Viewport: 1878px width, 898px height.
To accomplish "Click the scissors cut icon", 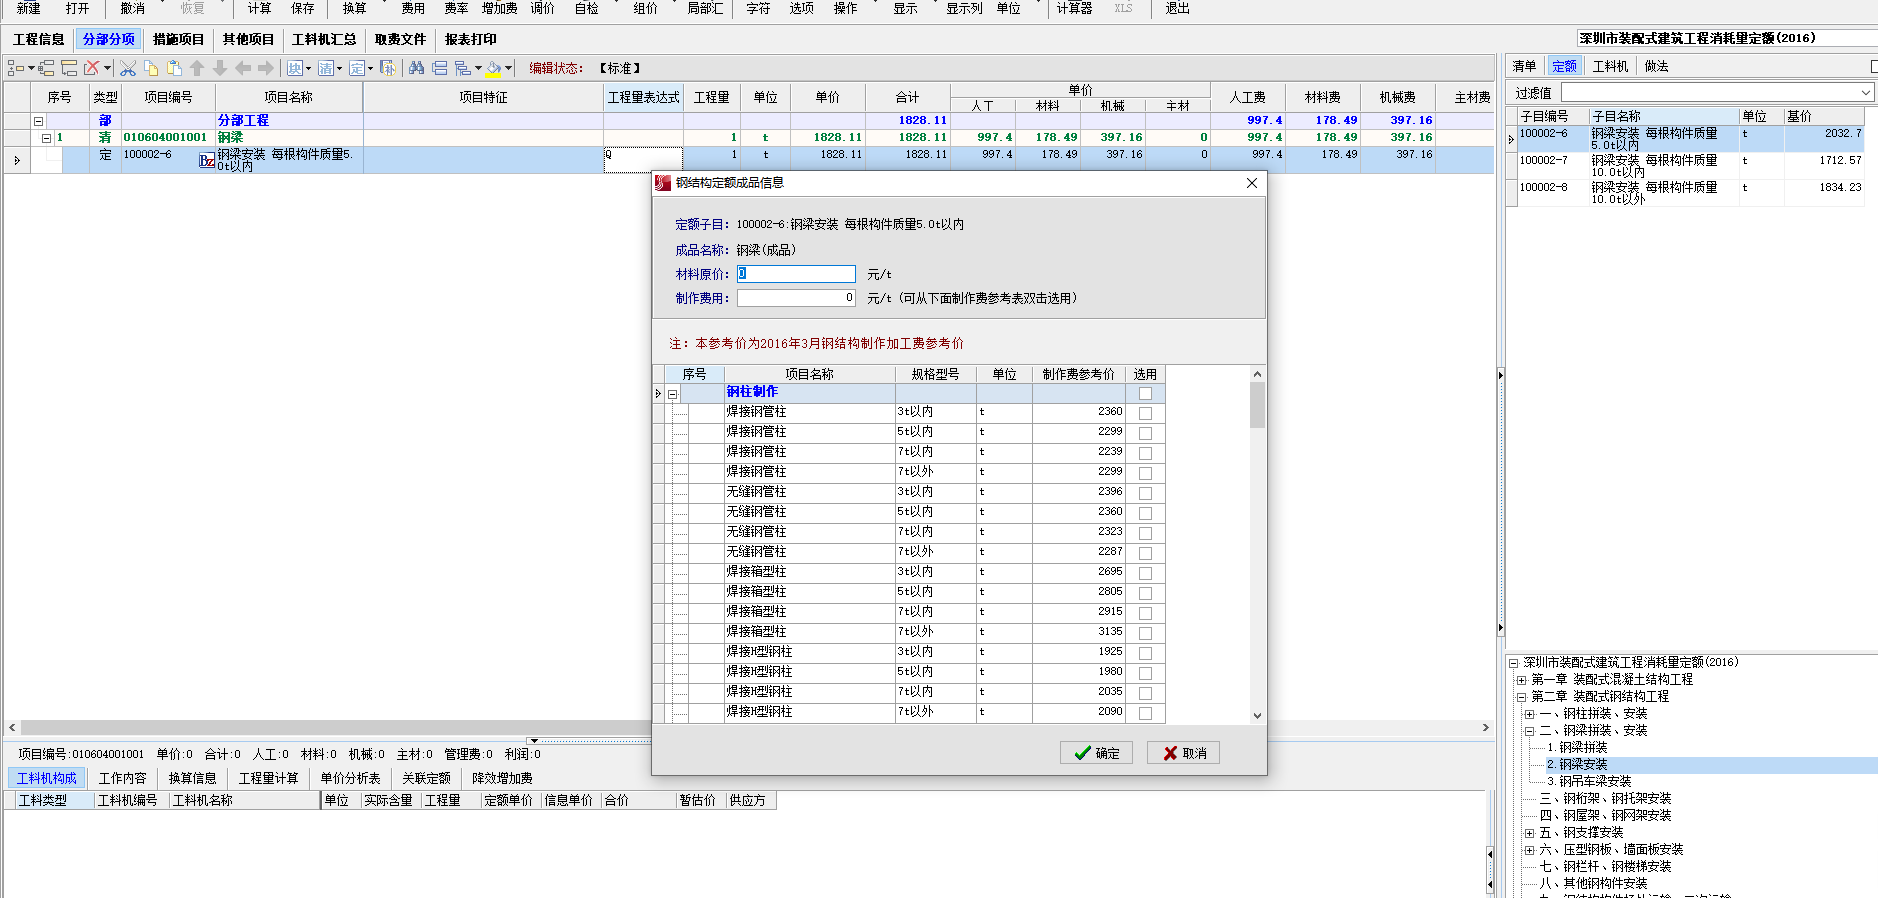I will click(x=128, y=68).
